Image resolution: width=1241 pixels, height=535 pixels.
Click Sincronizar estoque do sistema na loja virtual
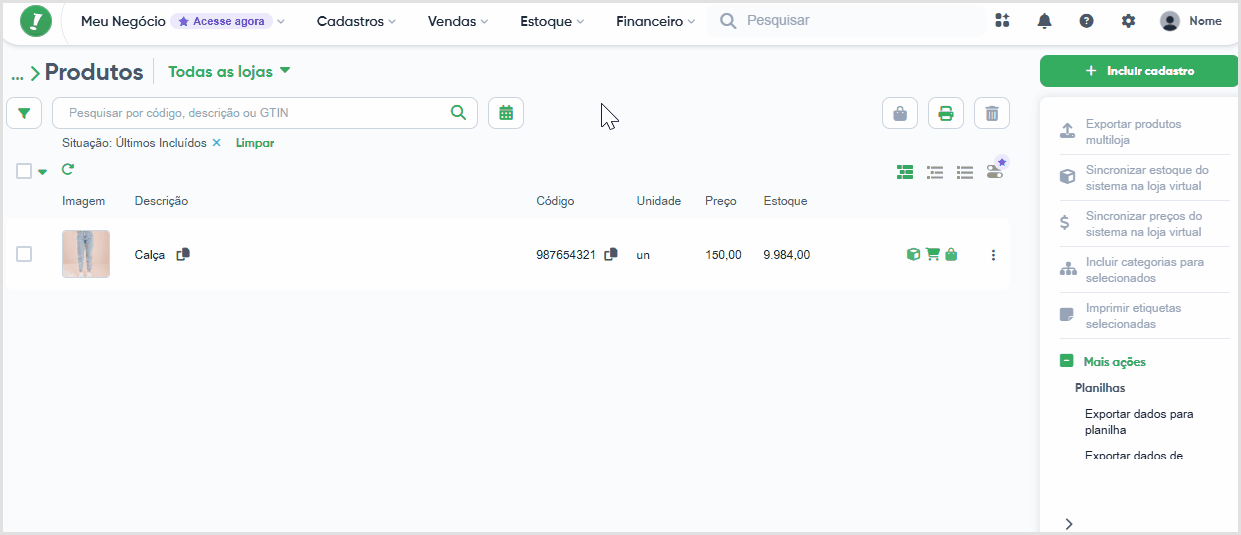pos(1147,178)
